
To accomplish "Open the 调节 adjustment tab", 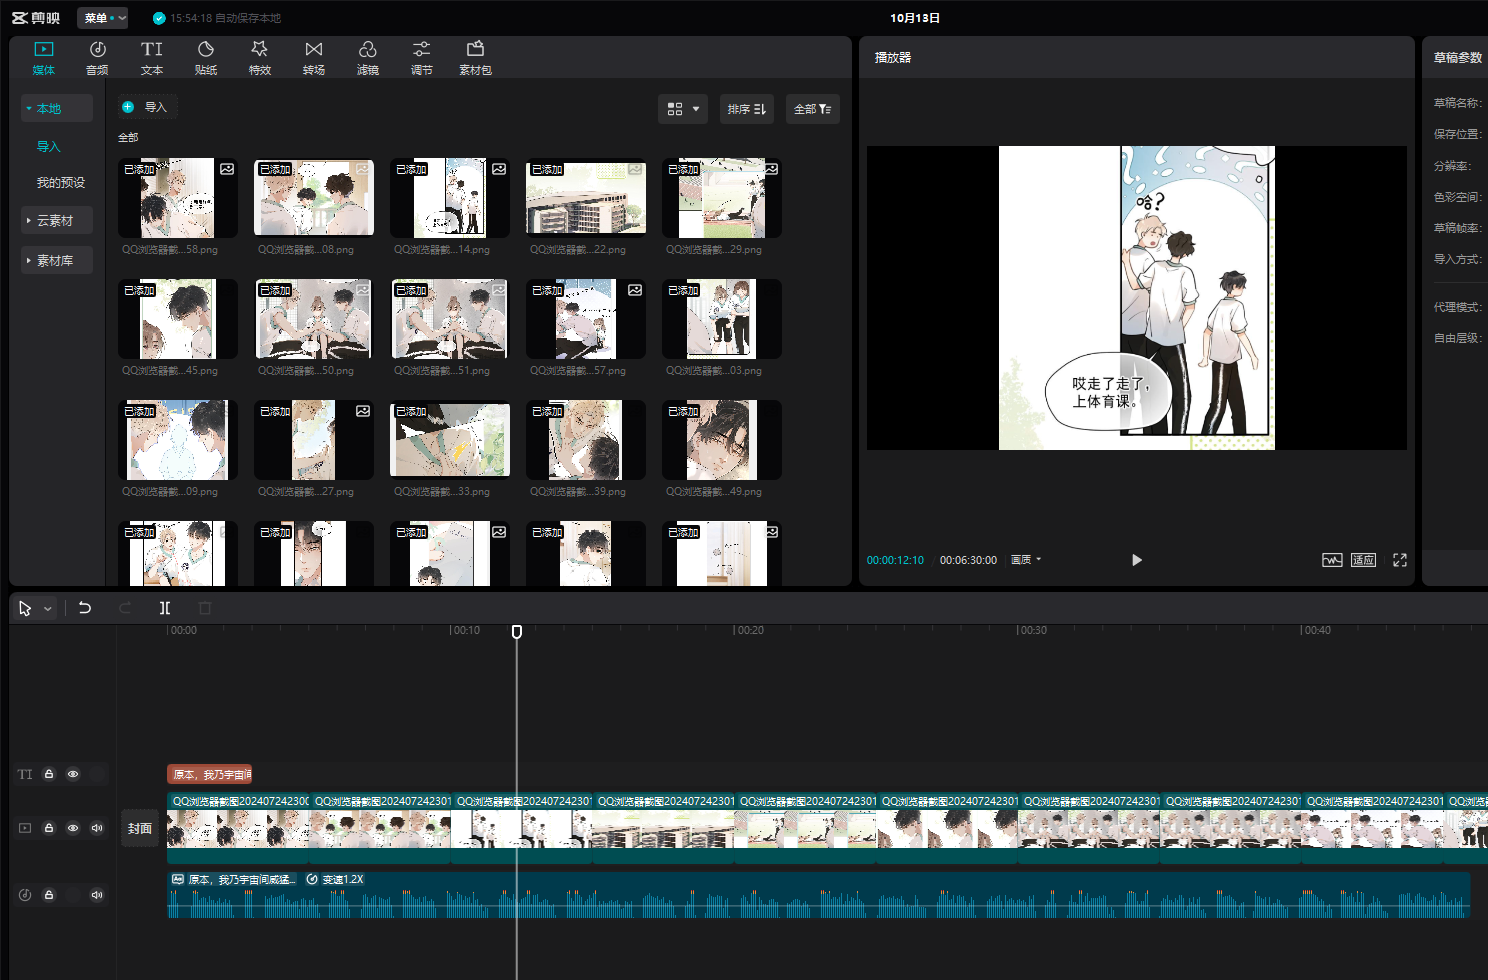I will (422, 58).
